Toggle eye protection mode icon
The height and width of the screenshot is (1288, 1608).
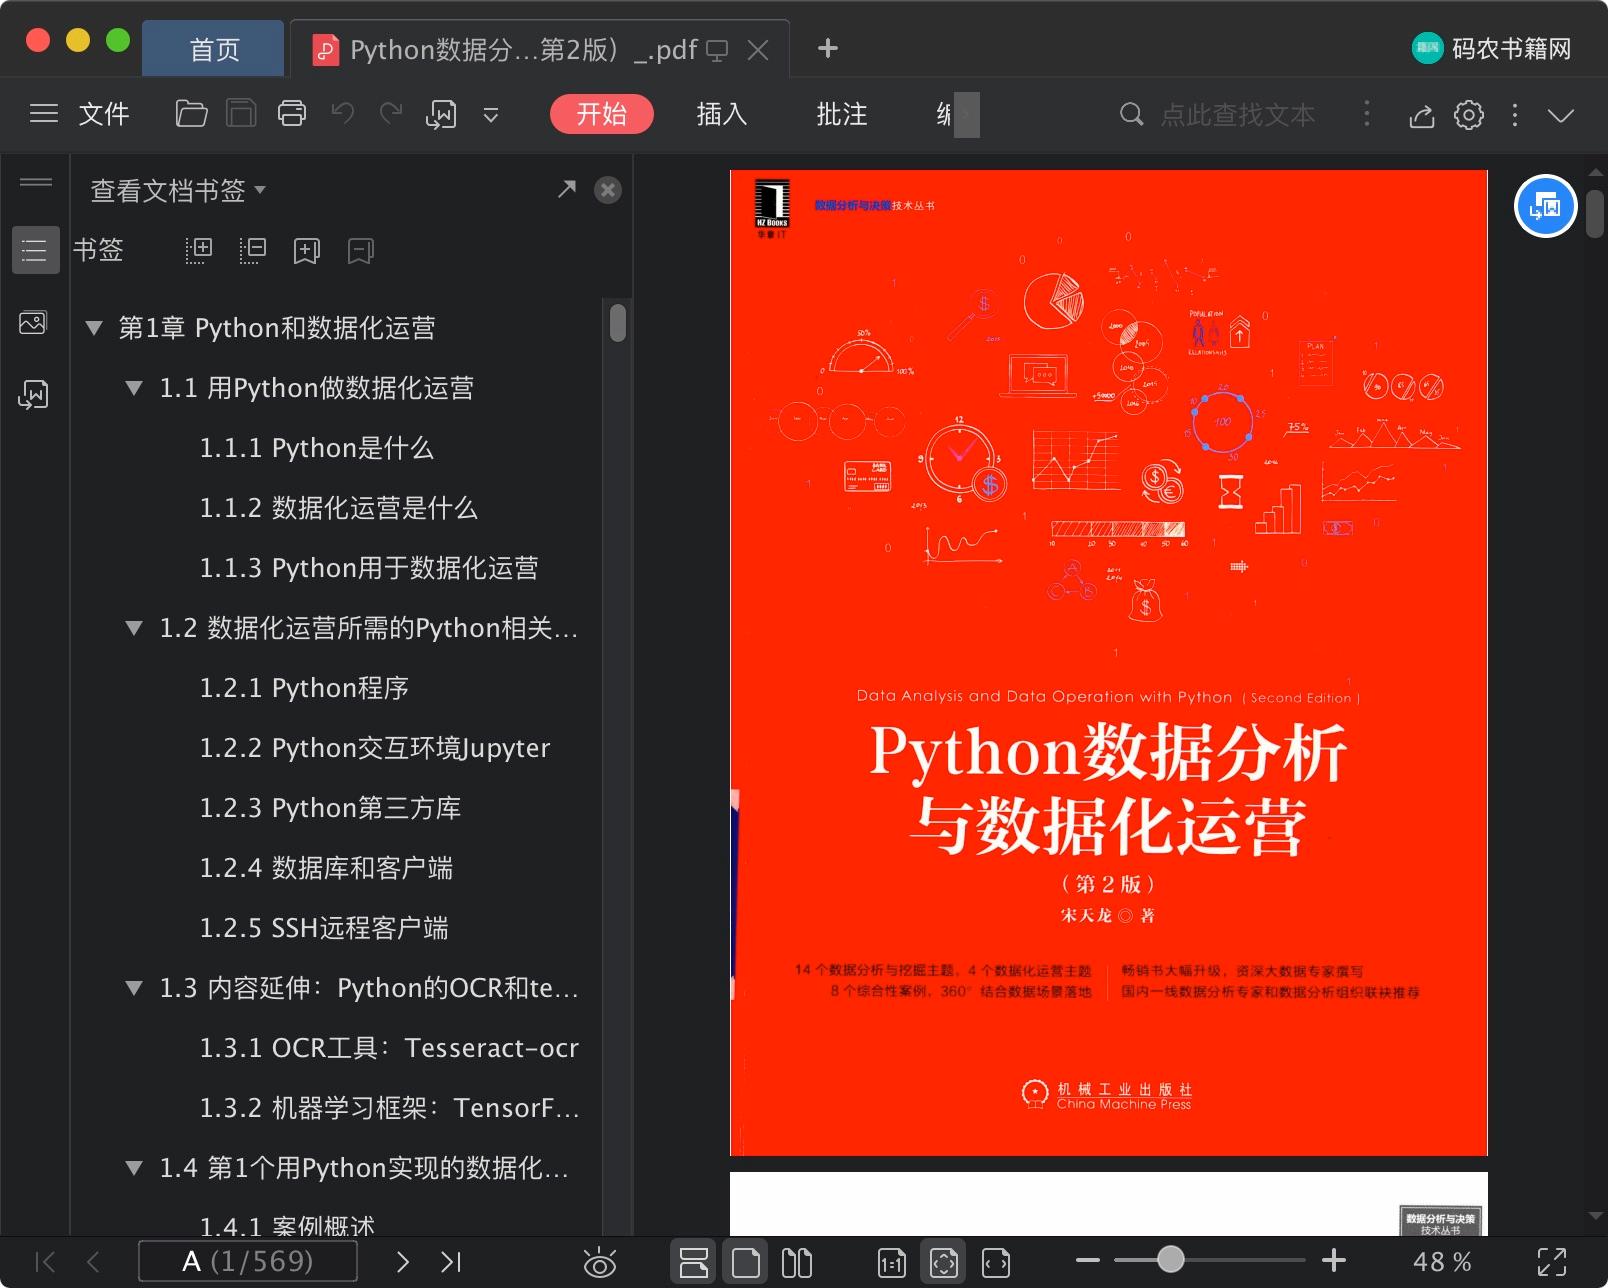[x=599, y=1263]
